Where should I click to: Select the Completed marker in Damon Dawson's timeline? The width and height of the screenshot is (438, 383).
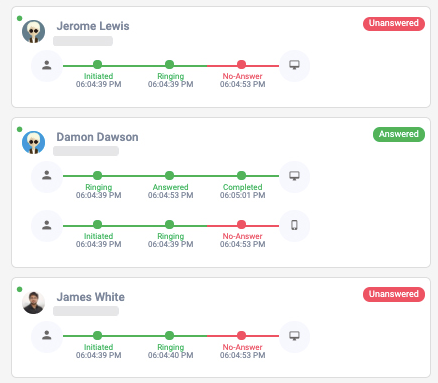coord(242,176)
